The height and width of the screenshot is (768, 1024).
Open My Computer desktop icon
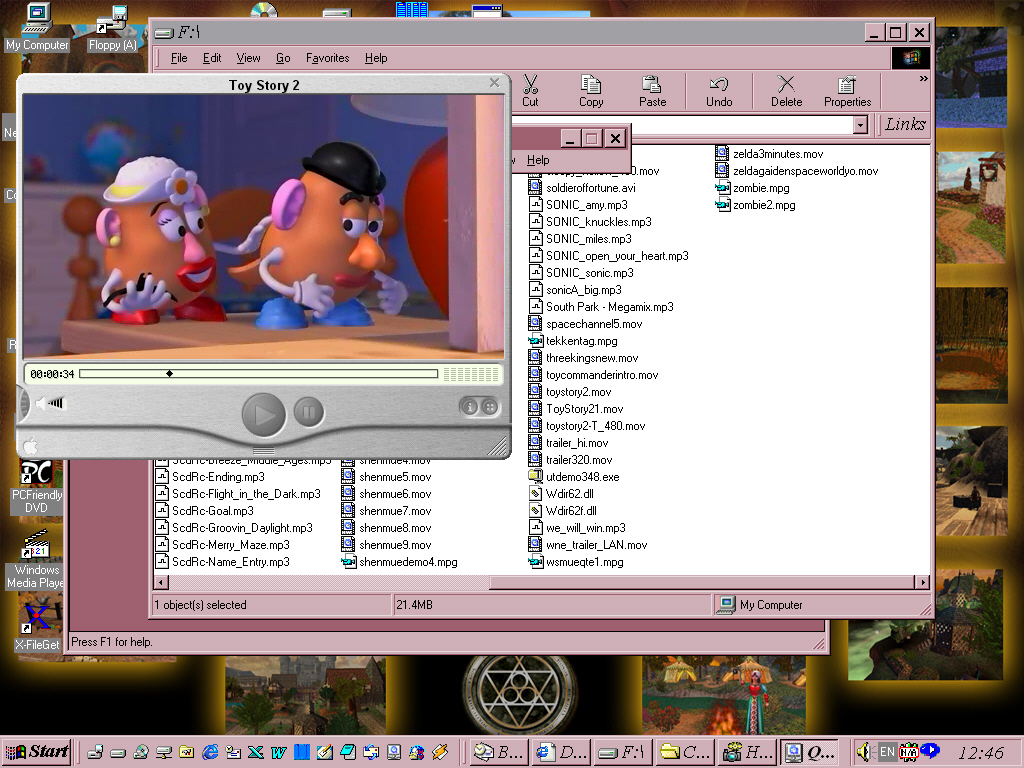[37, 27]
